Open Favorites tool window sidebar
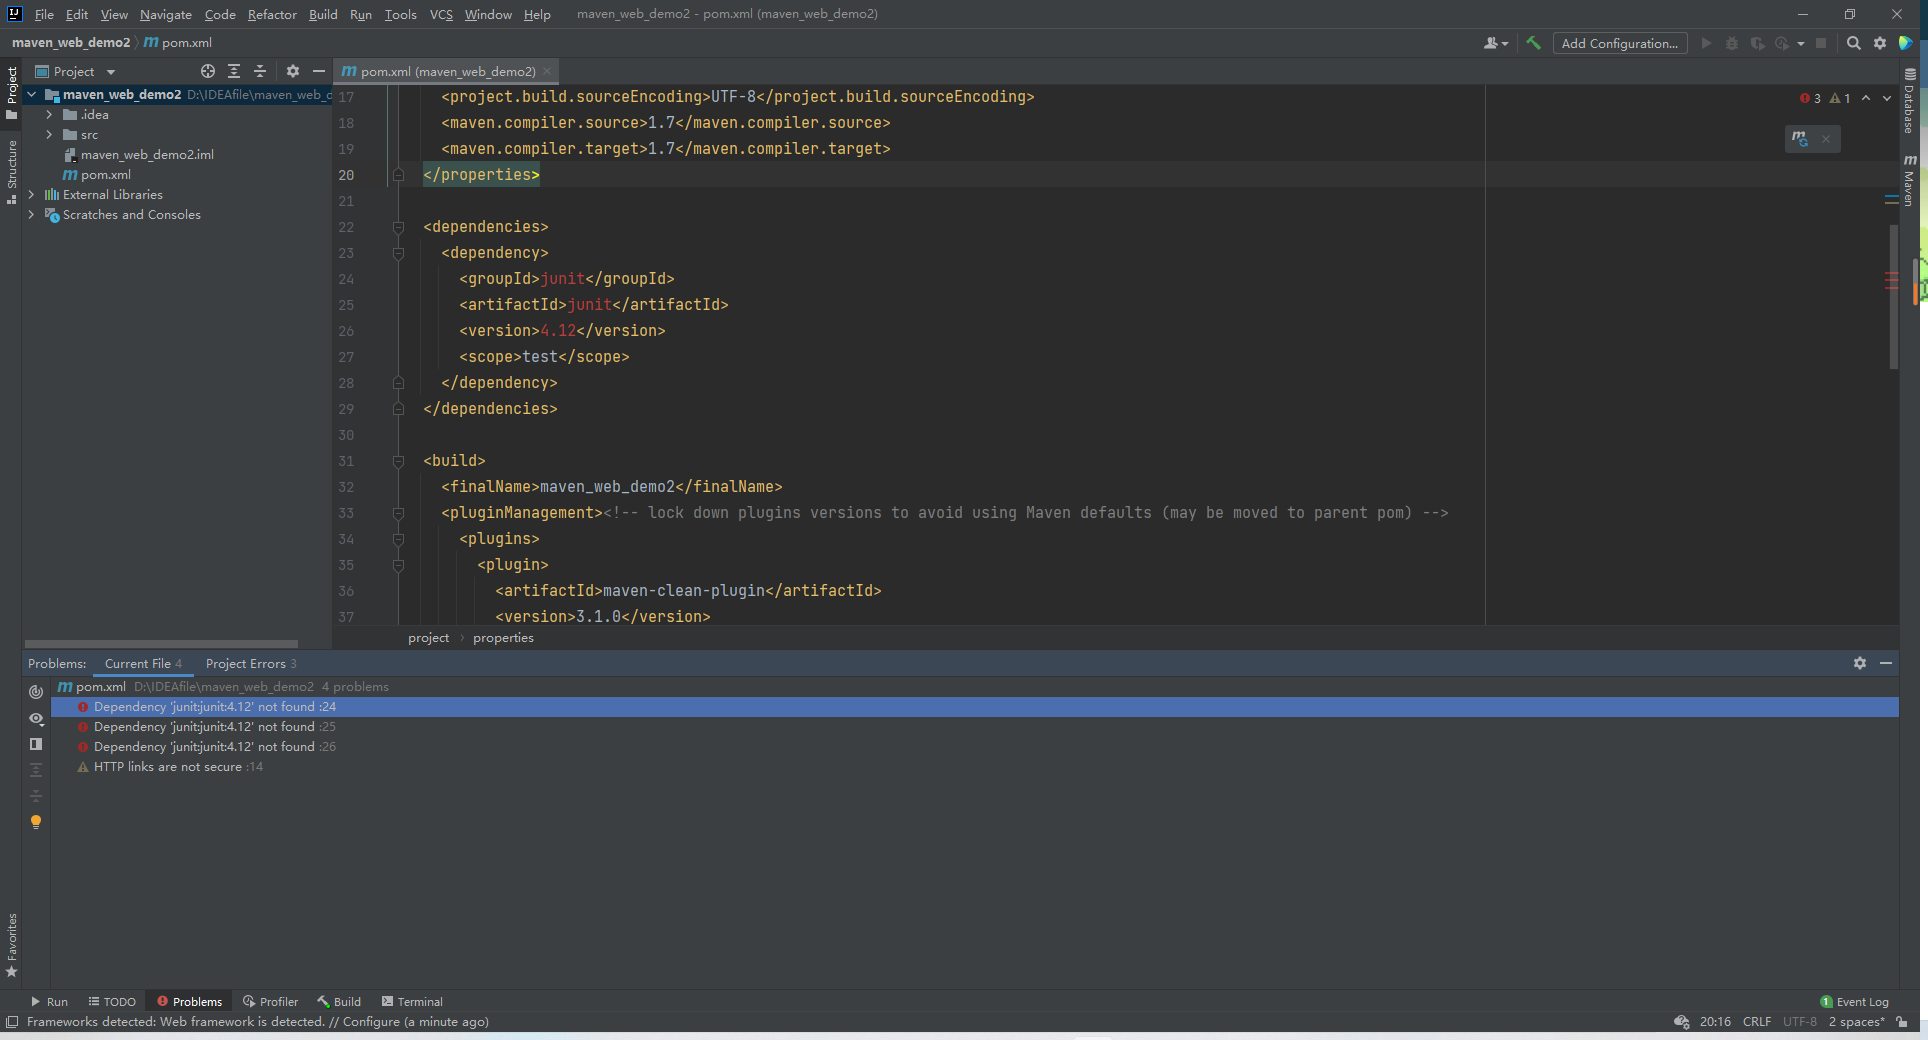The width and height of the screenshot is (1928, 1040). 11,945
